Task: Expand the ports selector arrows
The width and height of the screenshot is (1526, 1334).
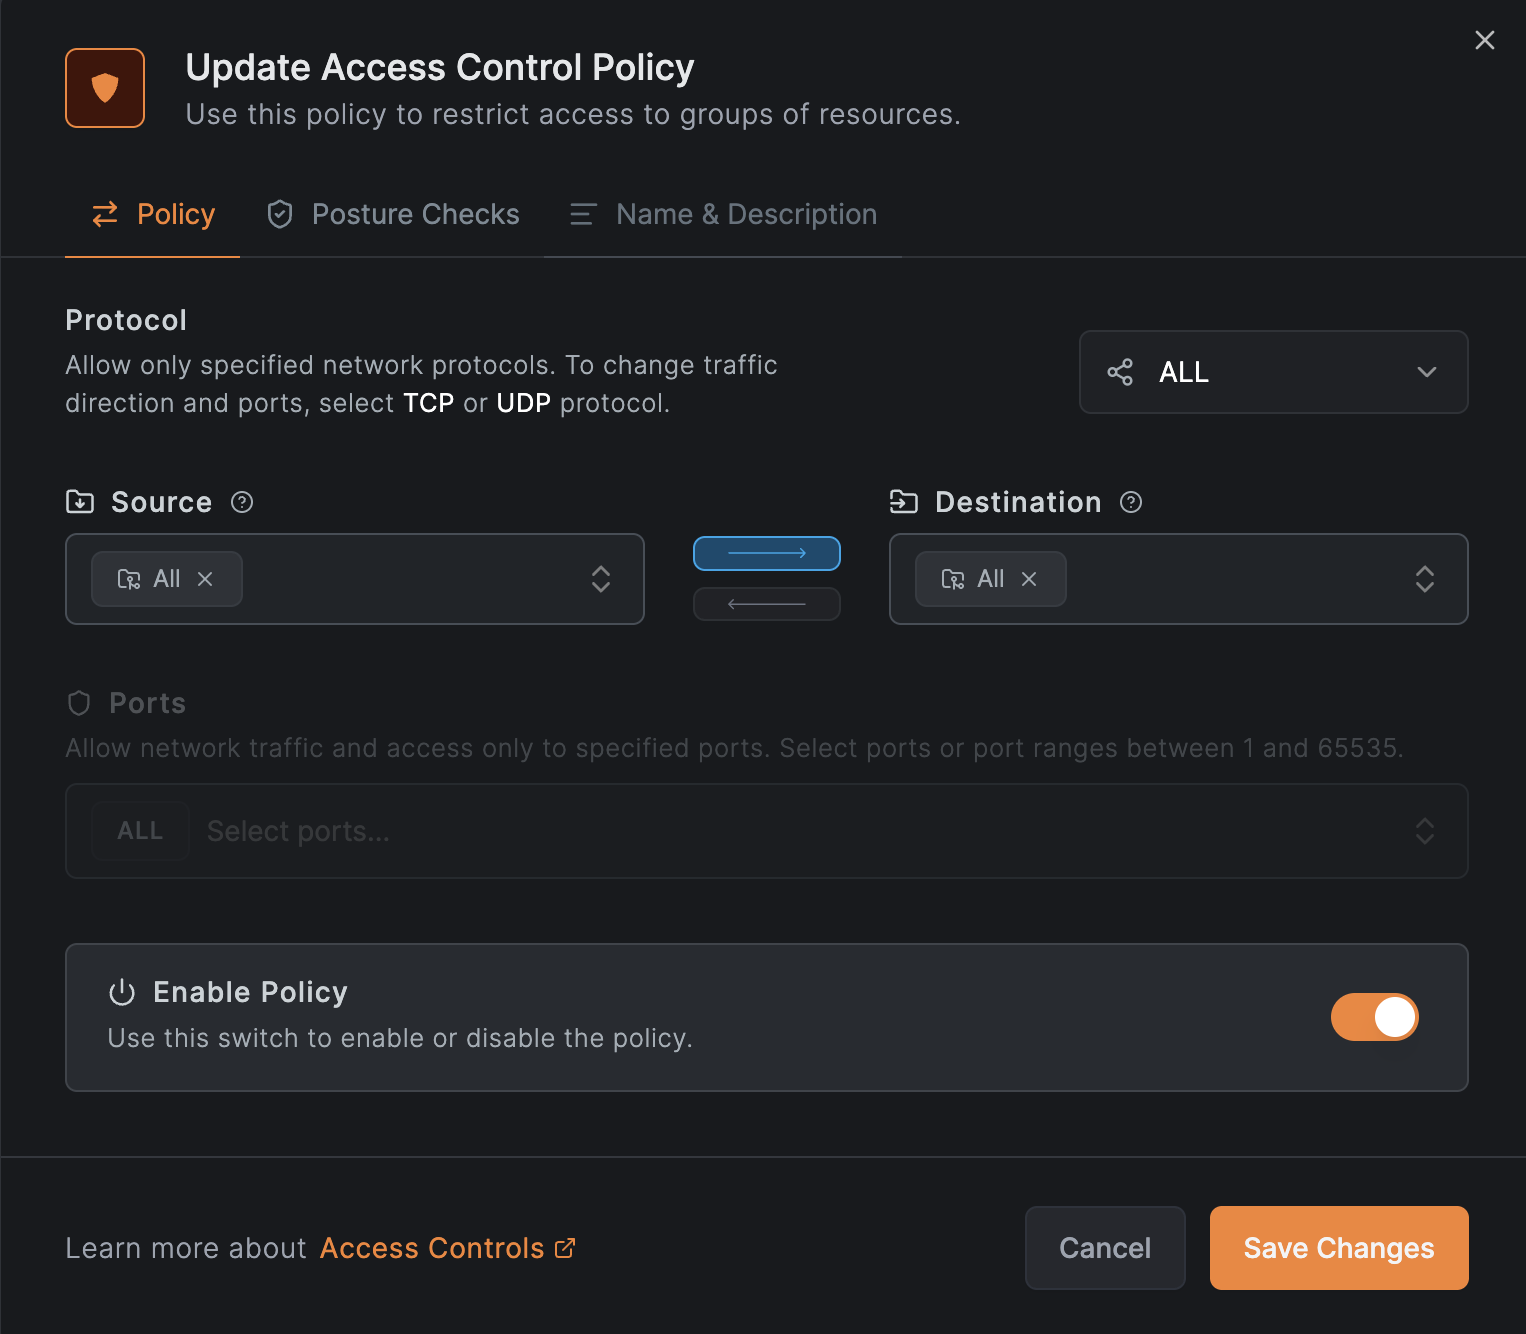Action: [x=1425, y=831]
